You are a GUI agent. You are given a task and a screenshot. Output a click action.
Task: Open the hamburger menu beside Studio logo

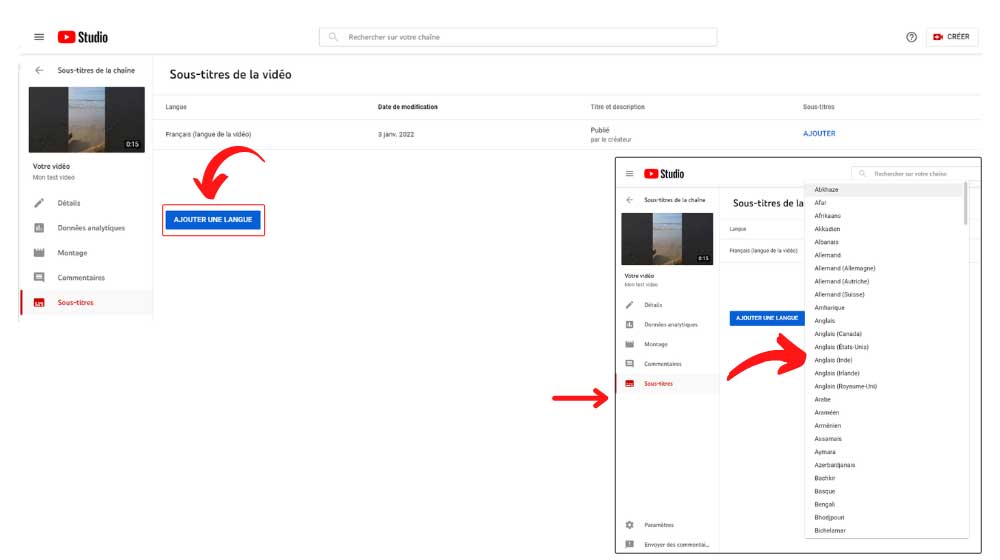(x=39, y=37)
